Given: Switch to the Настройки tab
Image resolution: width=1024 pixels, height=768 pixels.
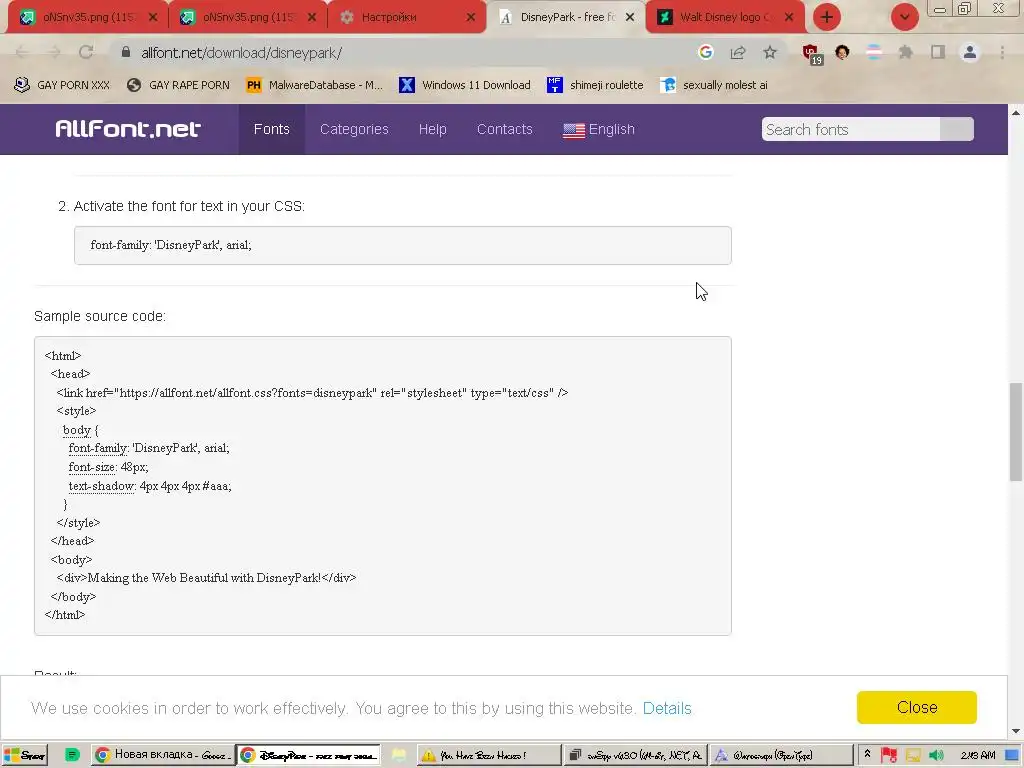Looking at the screenshot, I should pos(406,17).
